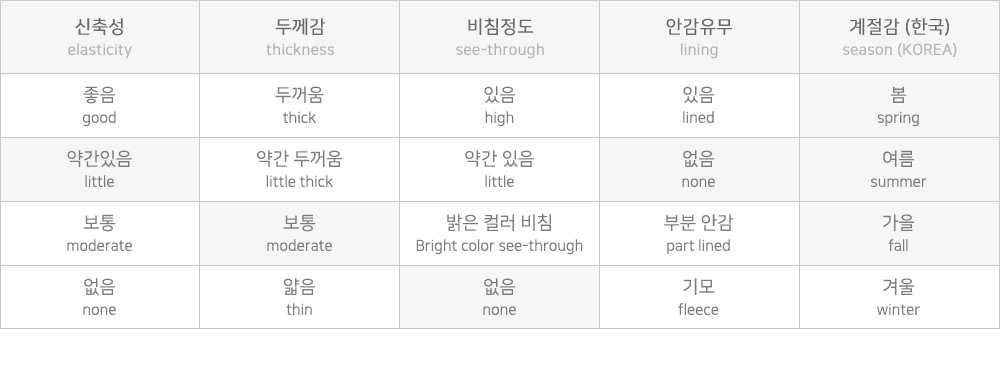
Task: Click the 없음 none elasticity cell
Action: click(x=99, y=297)
